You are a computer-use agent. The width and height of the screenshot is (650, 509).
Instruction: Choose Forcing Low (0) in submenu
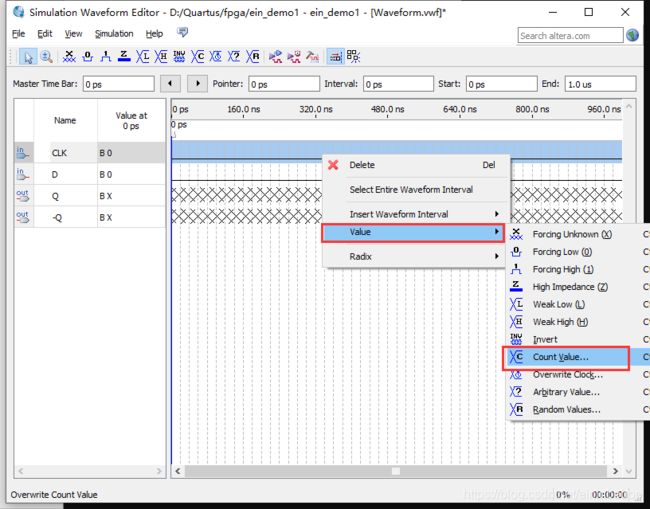click(x=577, y=252)
